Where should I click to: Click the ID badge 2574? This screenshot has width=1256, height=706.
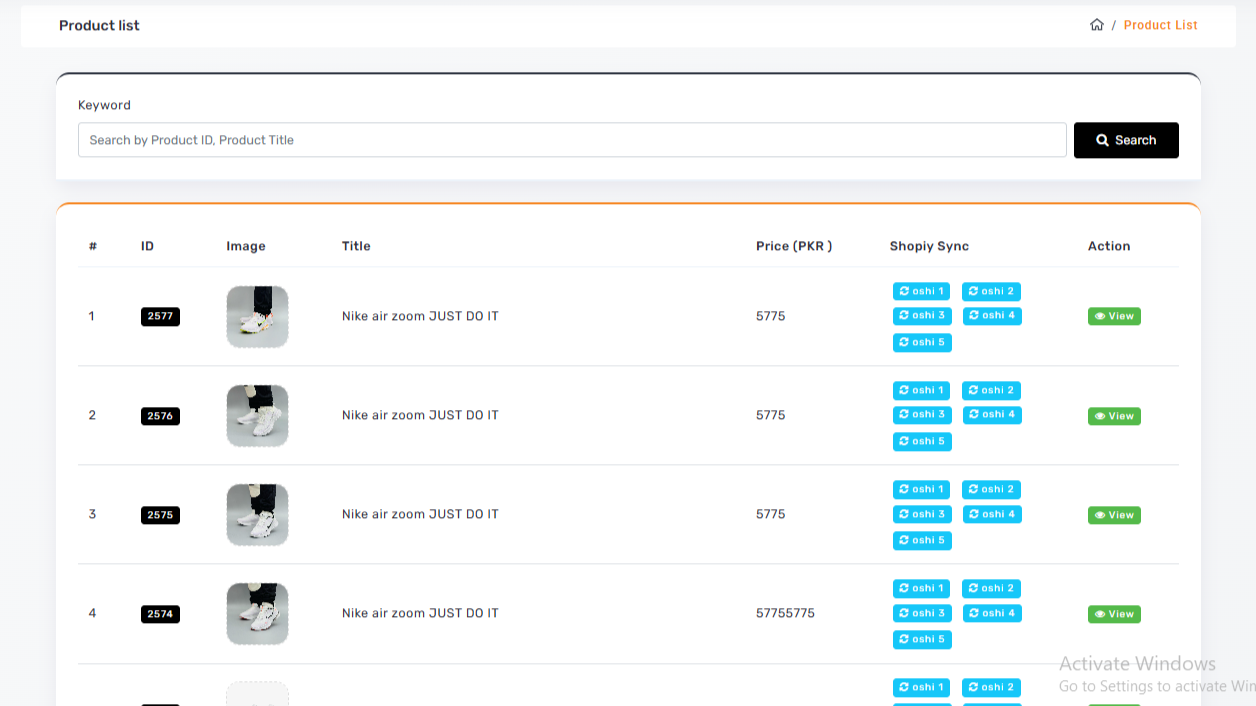tap(160, 614)
